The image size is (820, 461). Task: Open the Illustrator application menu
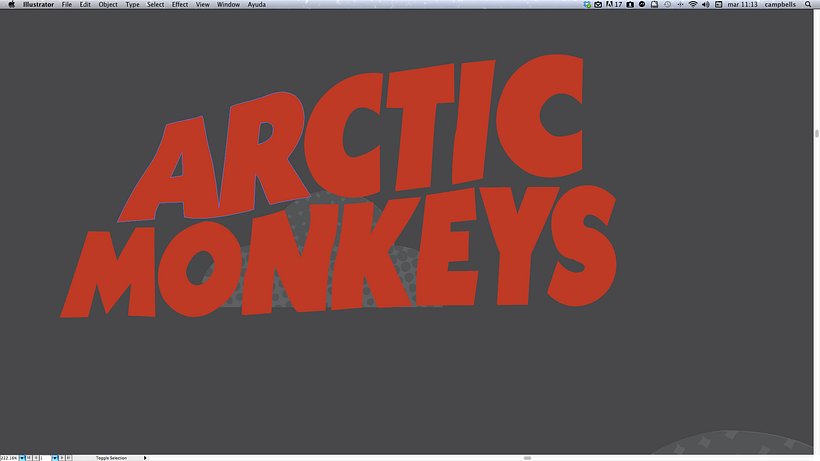point(38,4)
